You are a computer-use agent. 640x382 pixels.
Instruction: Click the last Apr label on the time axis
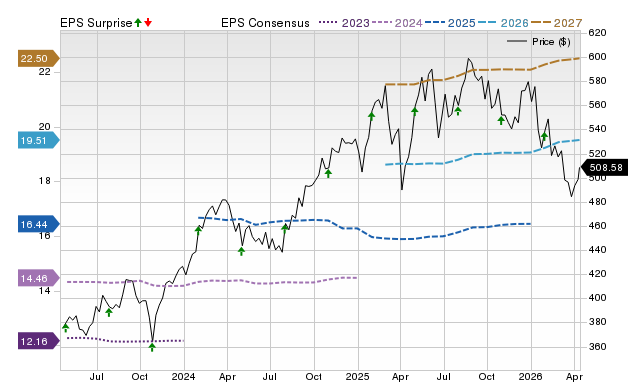click(x=574, y=376)
